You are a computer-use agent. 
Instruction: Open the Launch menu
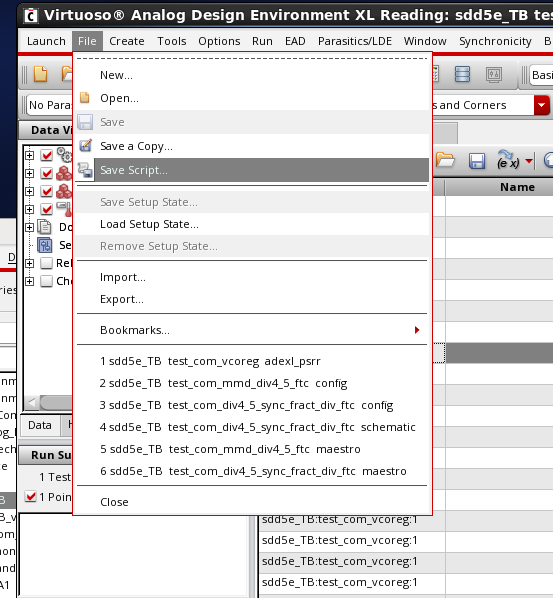(x=46, y=41)
